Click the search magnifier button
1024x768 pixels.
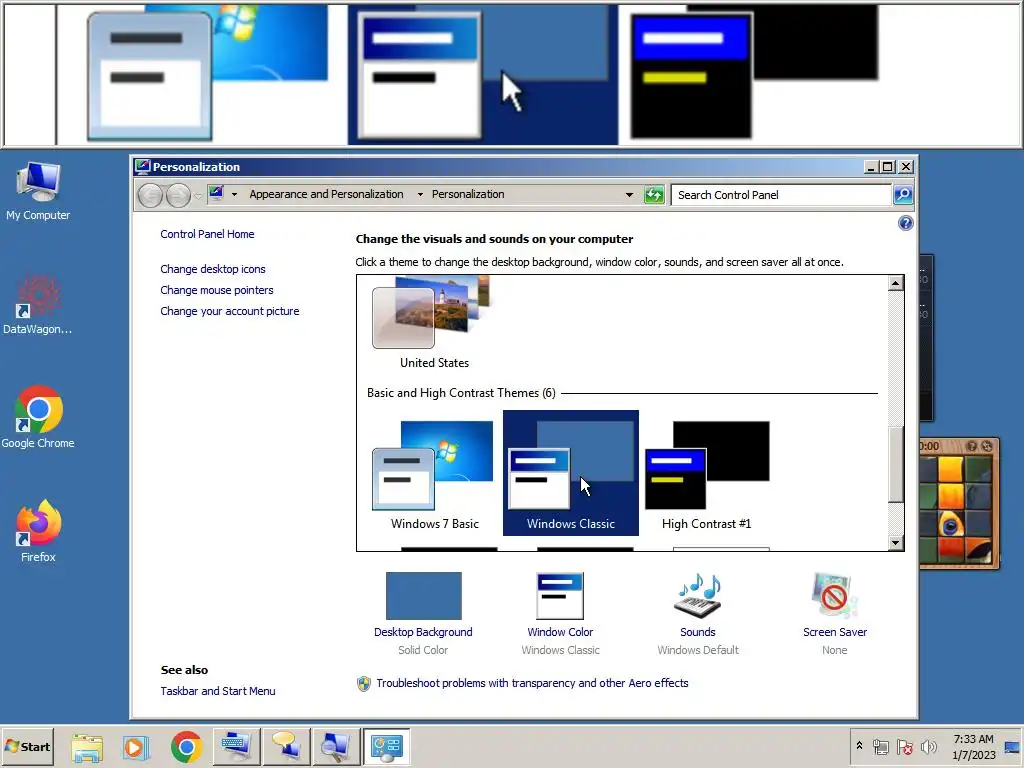pos(903,195)
